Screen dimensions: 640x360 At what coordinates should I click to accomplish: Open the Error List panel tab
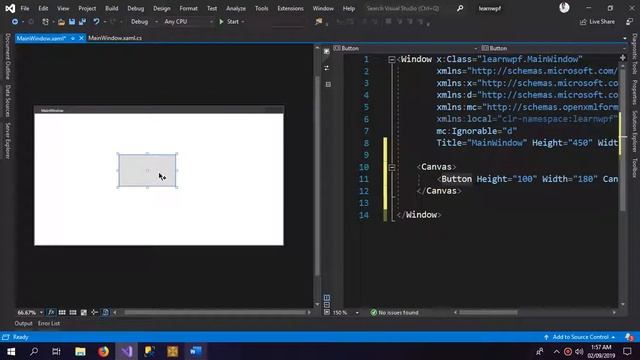(49, 324)
